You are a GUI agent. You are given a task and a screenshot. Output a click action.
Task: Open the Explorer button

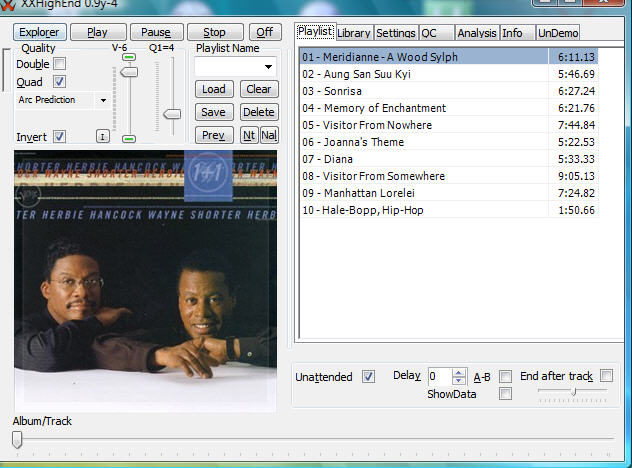pos(40,32)
